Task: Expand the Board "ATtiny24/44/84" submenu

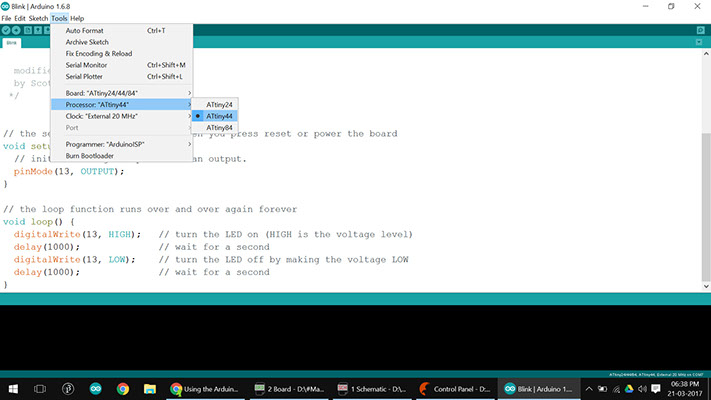Action: (122, 93)
